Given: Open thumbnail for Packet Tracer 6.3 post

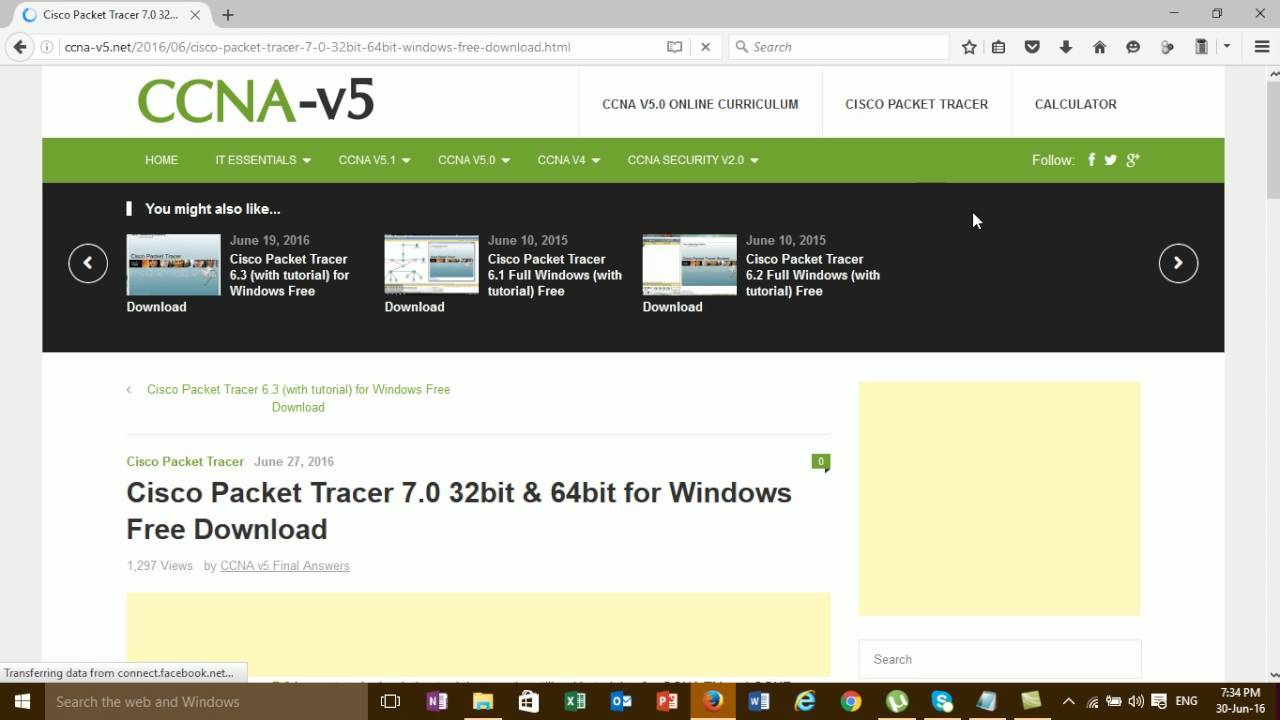Looking at the screenshot, I should coord(173,265).
